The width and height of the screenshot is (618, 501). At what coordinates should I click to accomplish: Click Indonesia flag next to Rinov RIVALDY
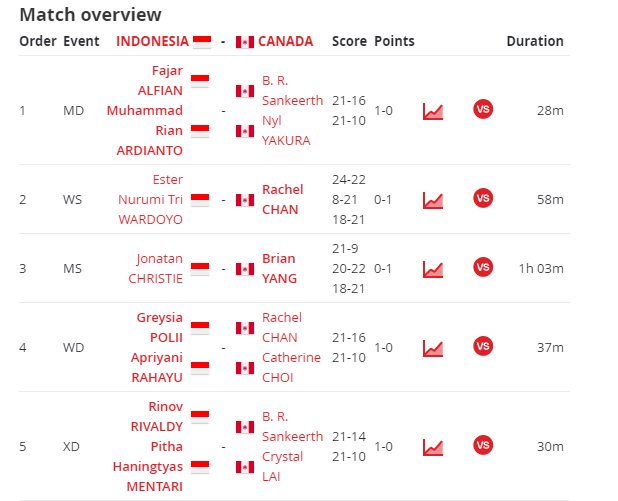200,417
